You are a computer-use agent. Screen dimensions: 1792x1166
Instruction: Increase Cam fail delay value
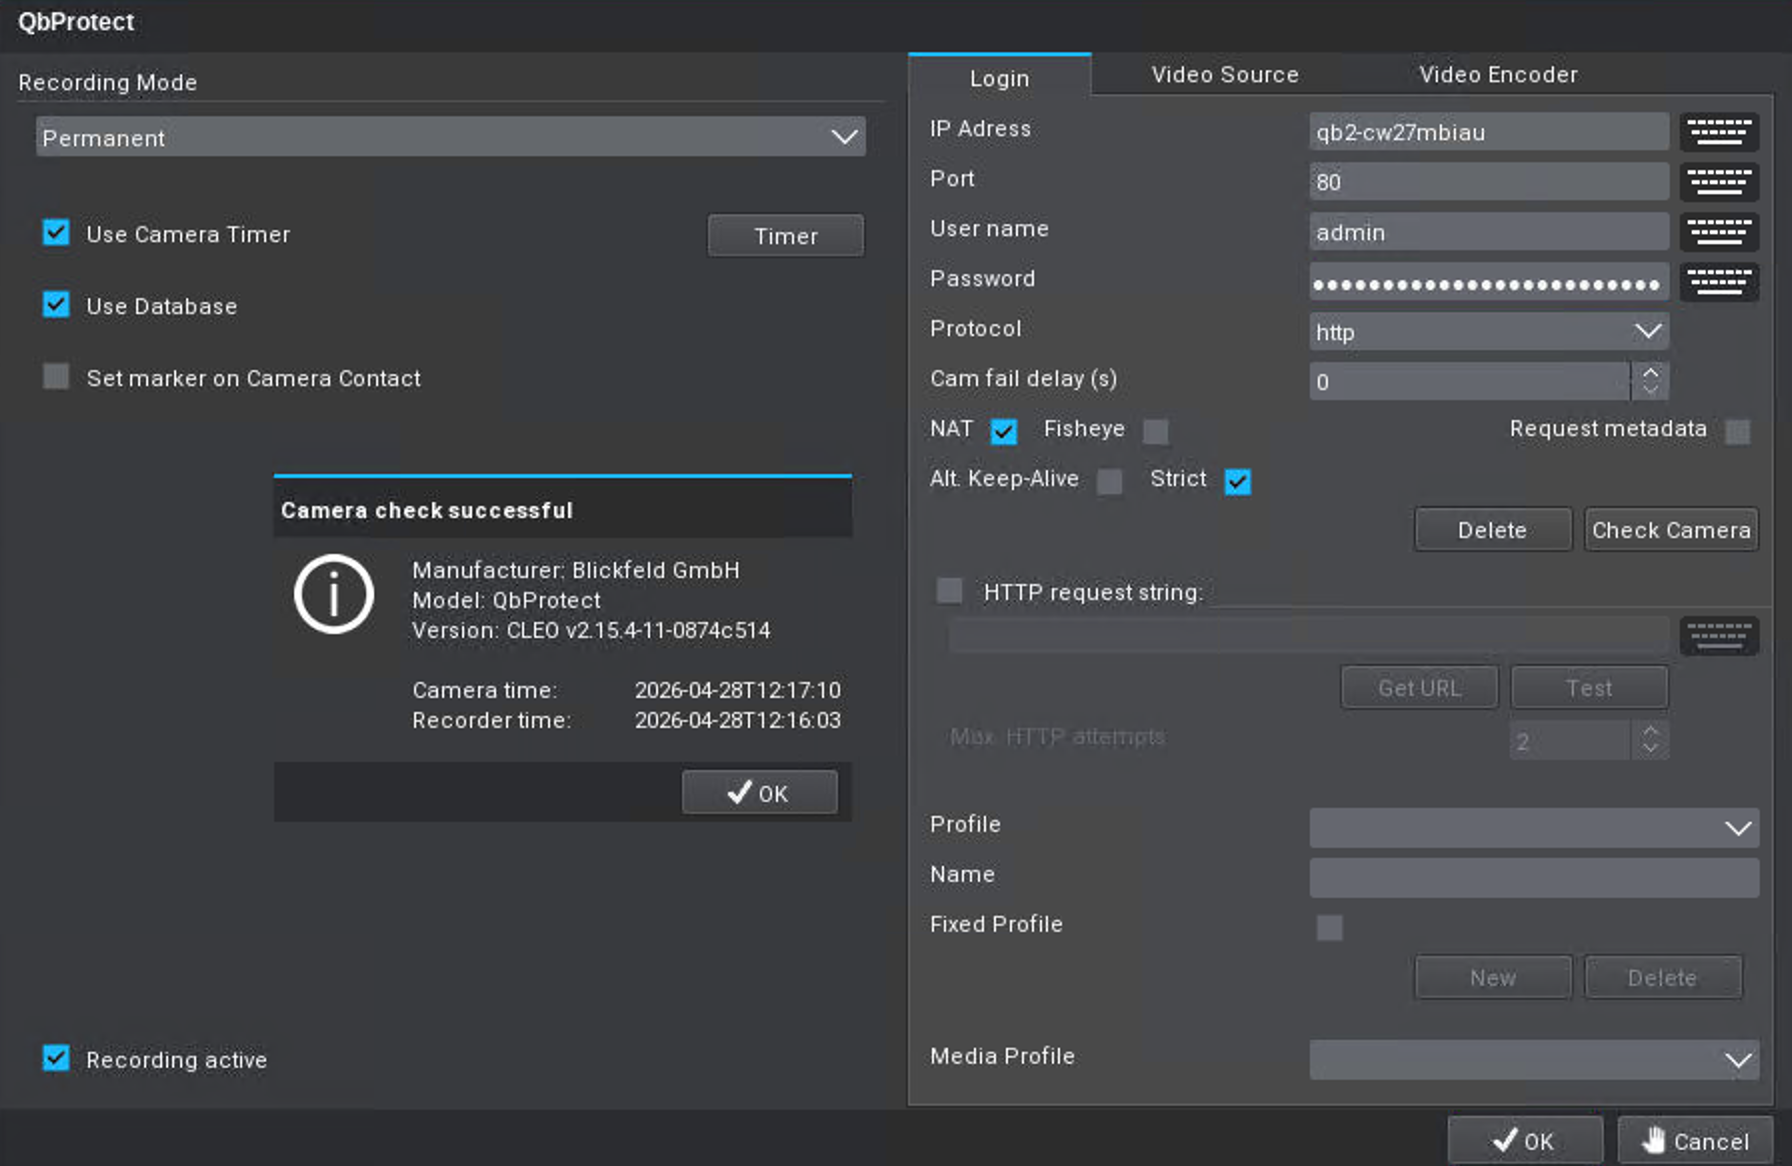pyautogui.click(x=1650, y=372)
